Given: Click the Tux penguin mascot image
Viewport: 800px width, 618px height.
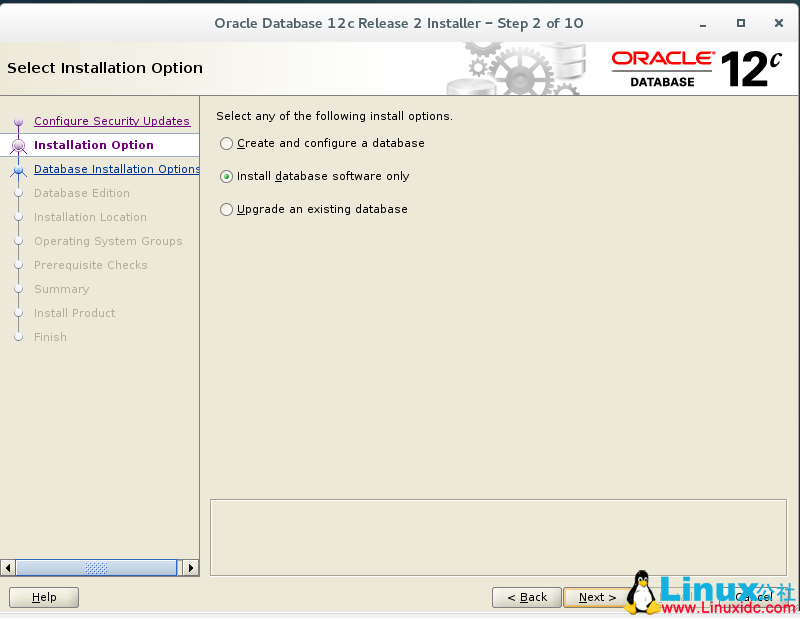Looking at the screenshot, I should (643, 592).
